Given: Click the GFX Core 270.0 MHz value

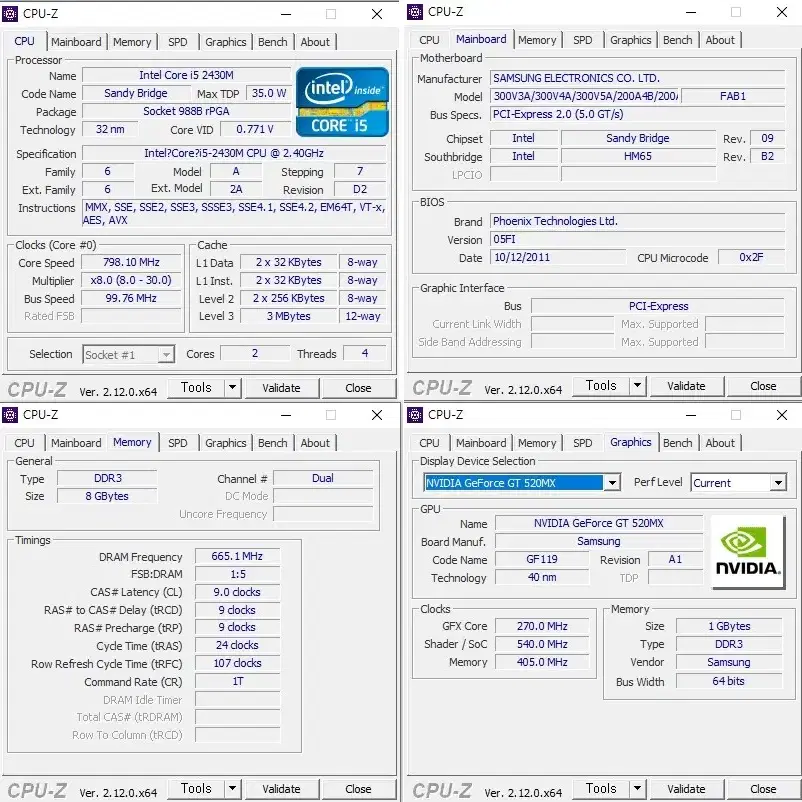Looking at the screenshot, I should point(542,626).
